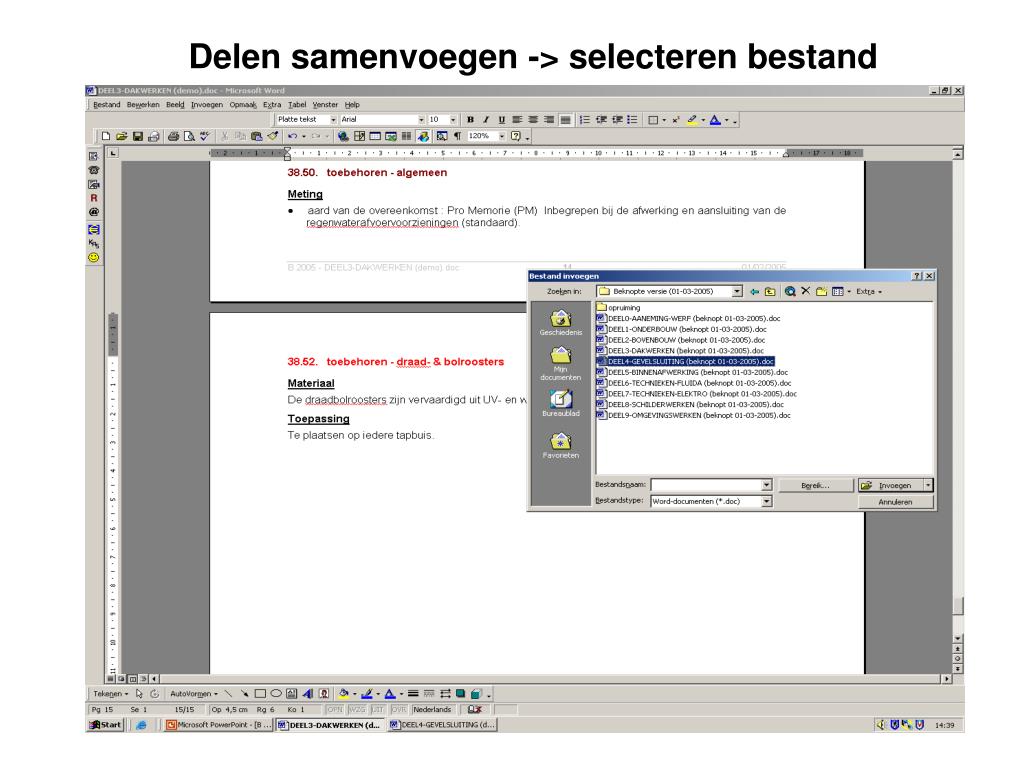
Task: Open Favorieten in dialog sidebar
Action: tap(560, 446)
